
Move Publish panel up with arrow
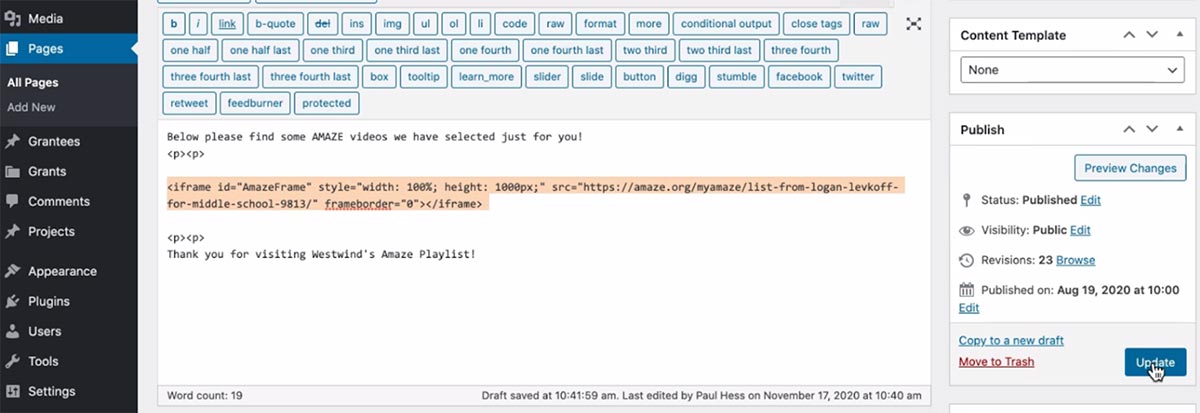(x=1129, y=129)
